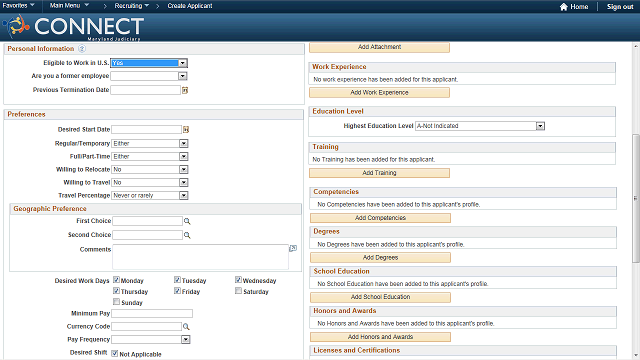Image resolution: width=640 pixels, height=360 pixels.
Task: Focus the First Choice field
Action: (147, 221)
